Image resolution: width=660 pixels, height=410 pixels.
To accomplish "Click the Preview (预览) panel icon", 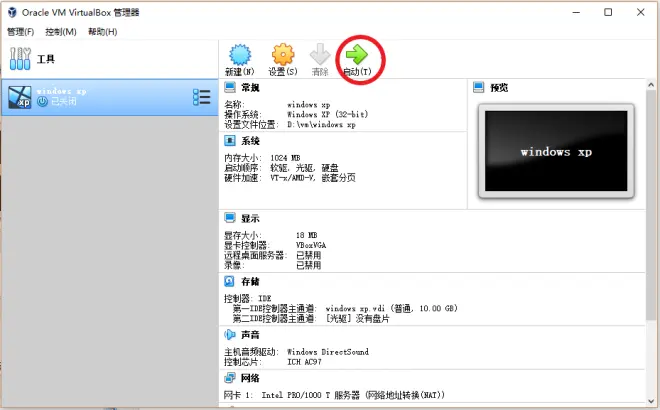I will tap(479, 87).
